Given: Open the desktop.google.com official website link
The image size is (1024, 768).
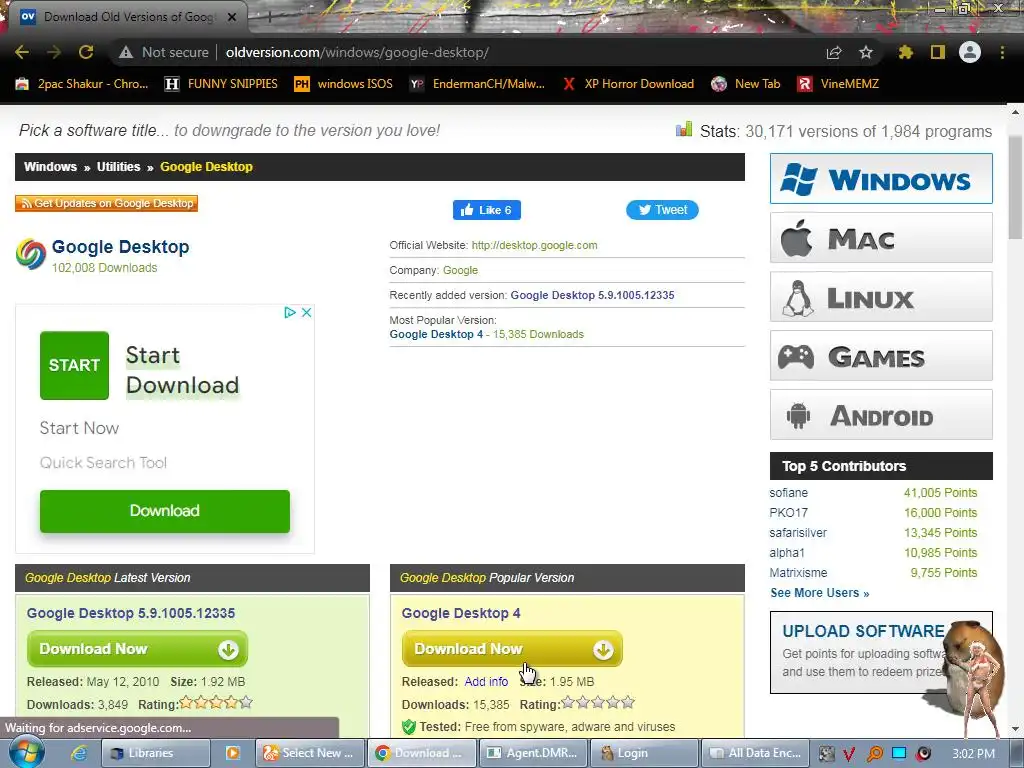Looking at the screenshot, I should (534, 245).
